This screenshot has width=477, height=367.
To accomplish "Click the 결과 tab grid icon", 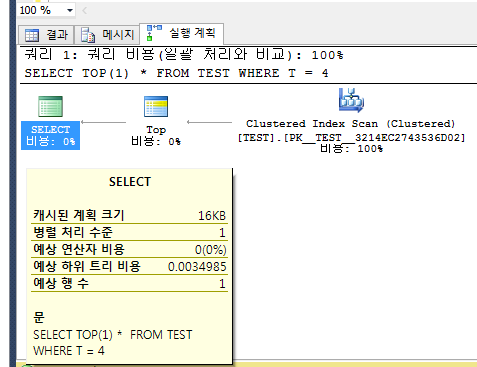I will (x=32, y=35).
